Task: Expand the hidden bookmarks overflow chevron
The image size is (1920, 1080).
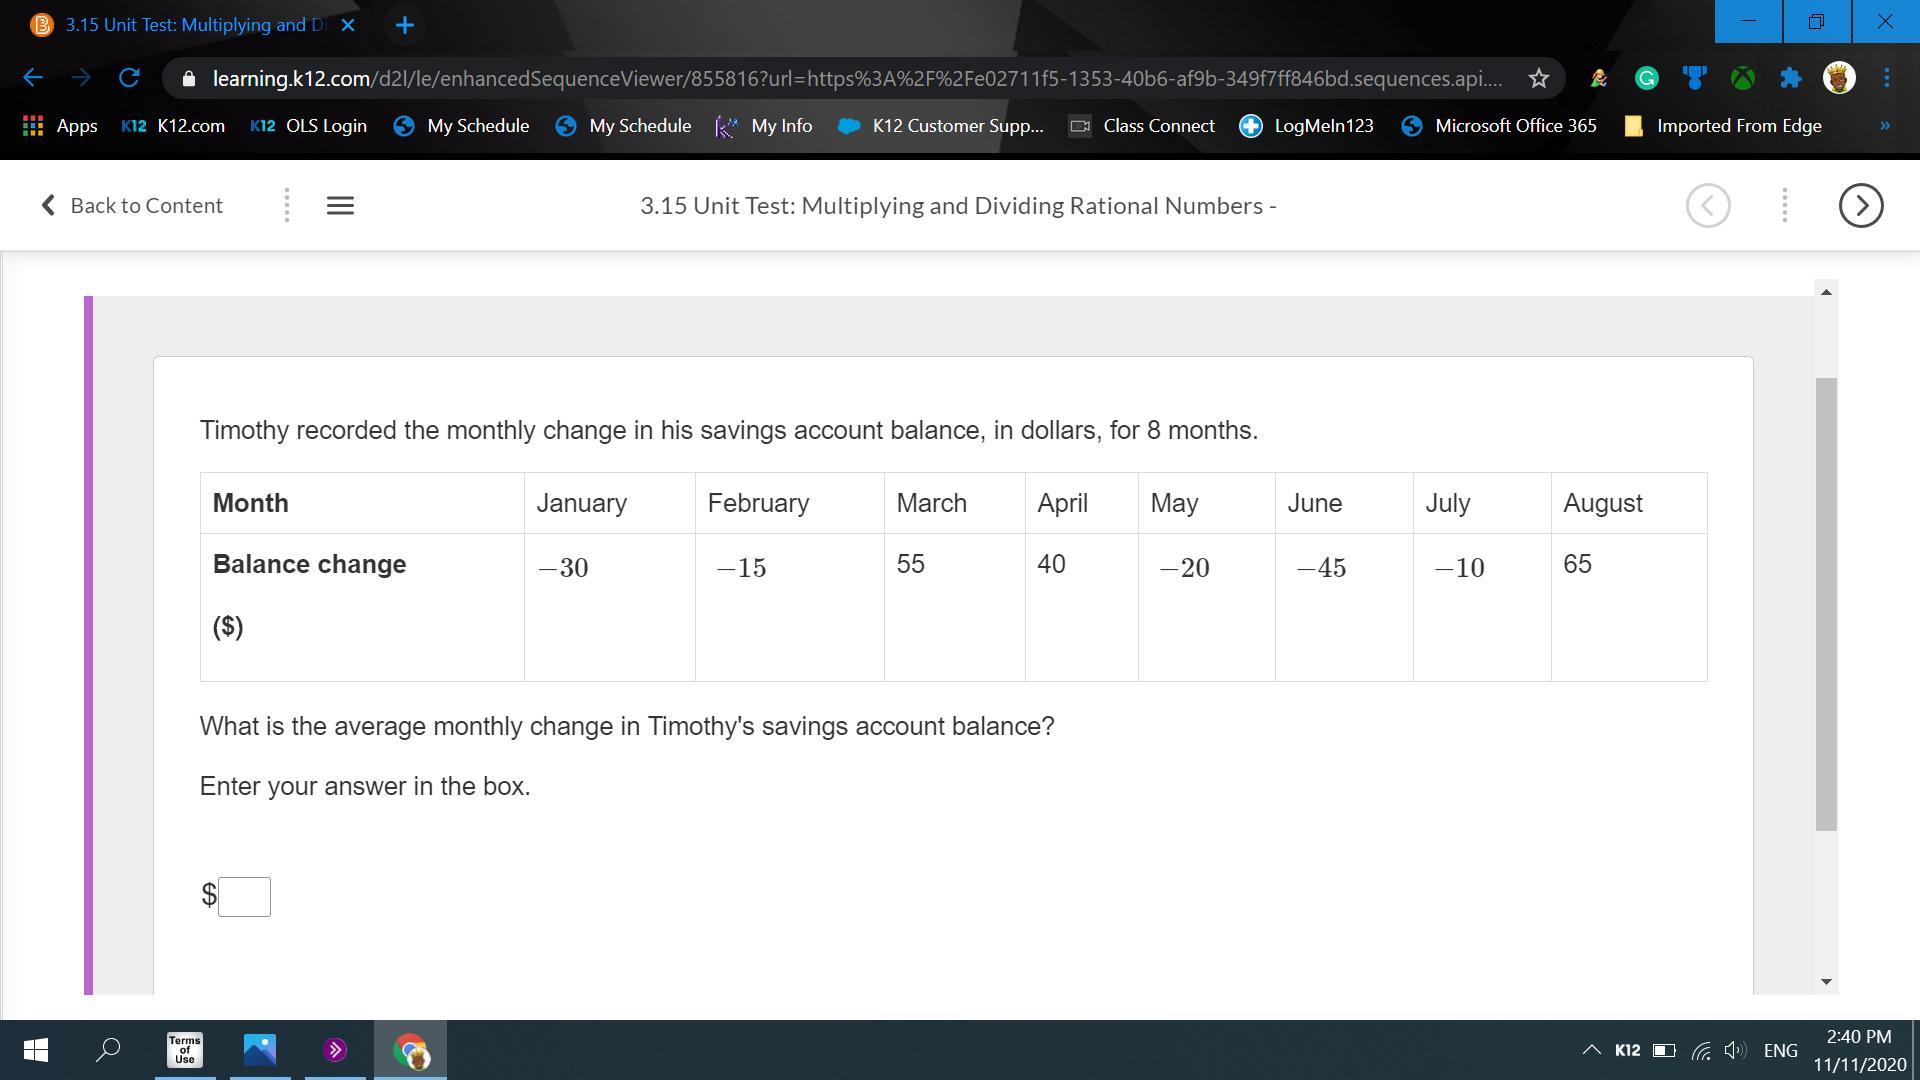Action: (1884, 126)
